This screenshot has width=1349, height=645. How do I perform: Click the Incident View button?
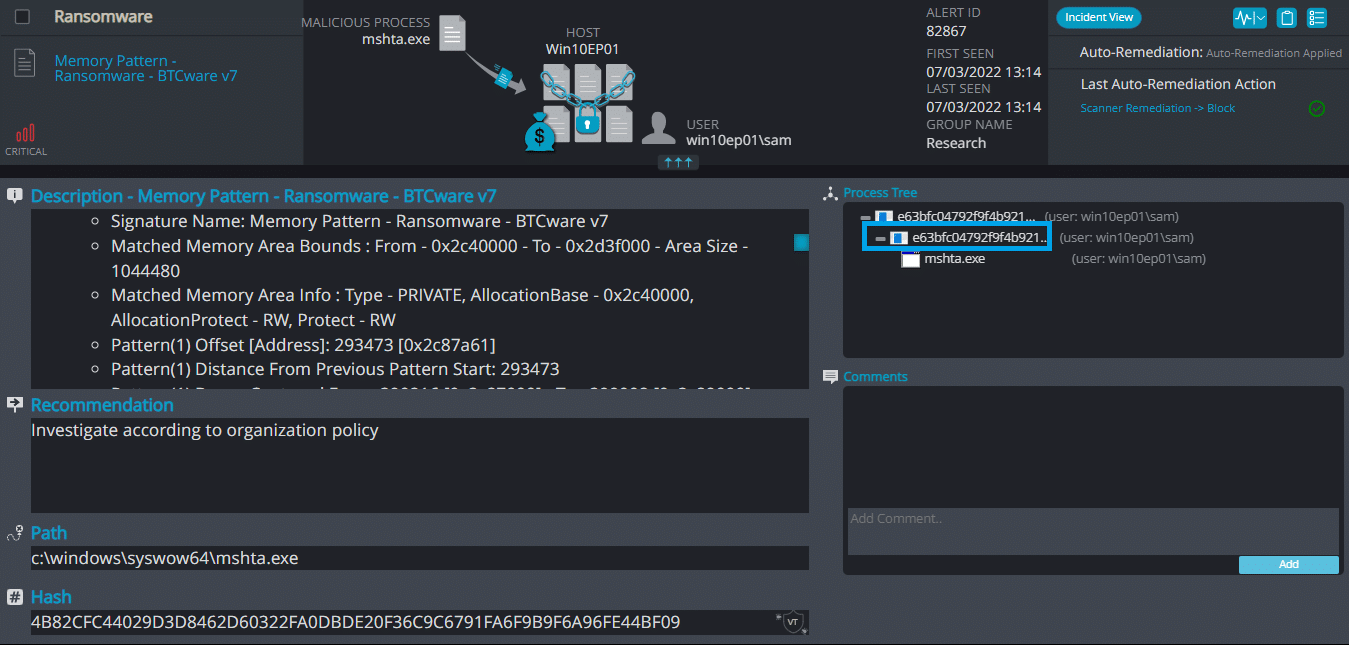point(1099,17)
